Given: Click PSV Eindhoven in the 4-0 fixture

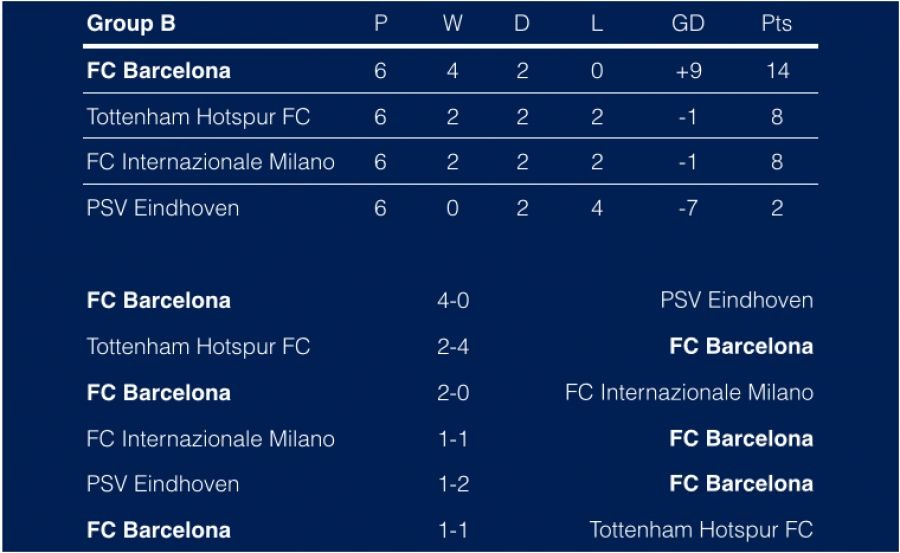Looking at the screenshot, I should [736, 301].
